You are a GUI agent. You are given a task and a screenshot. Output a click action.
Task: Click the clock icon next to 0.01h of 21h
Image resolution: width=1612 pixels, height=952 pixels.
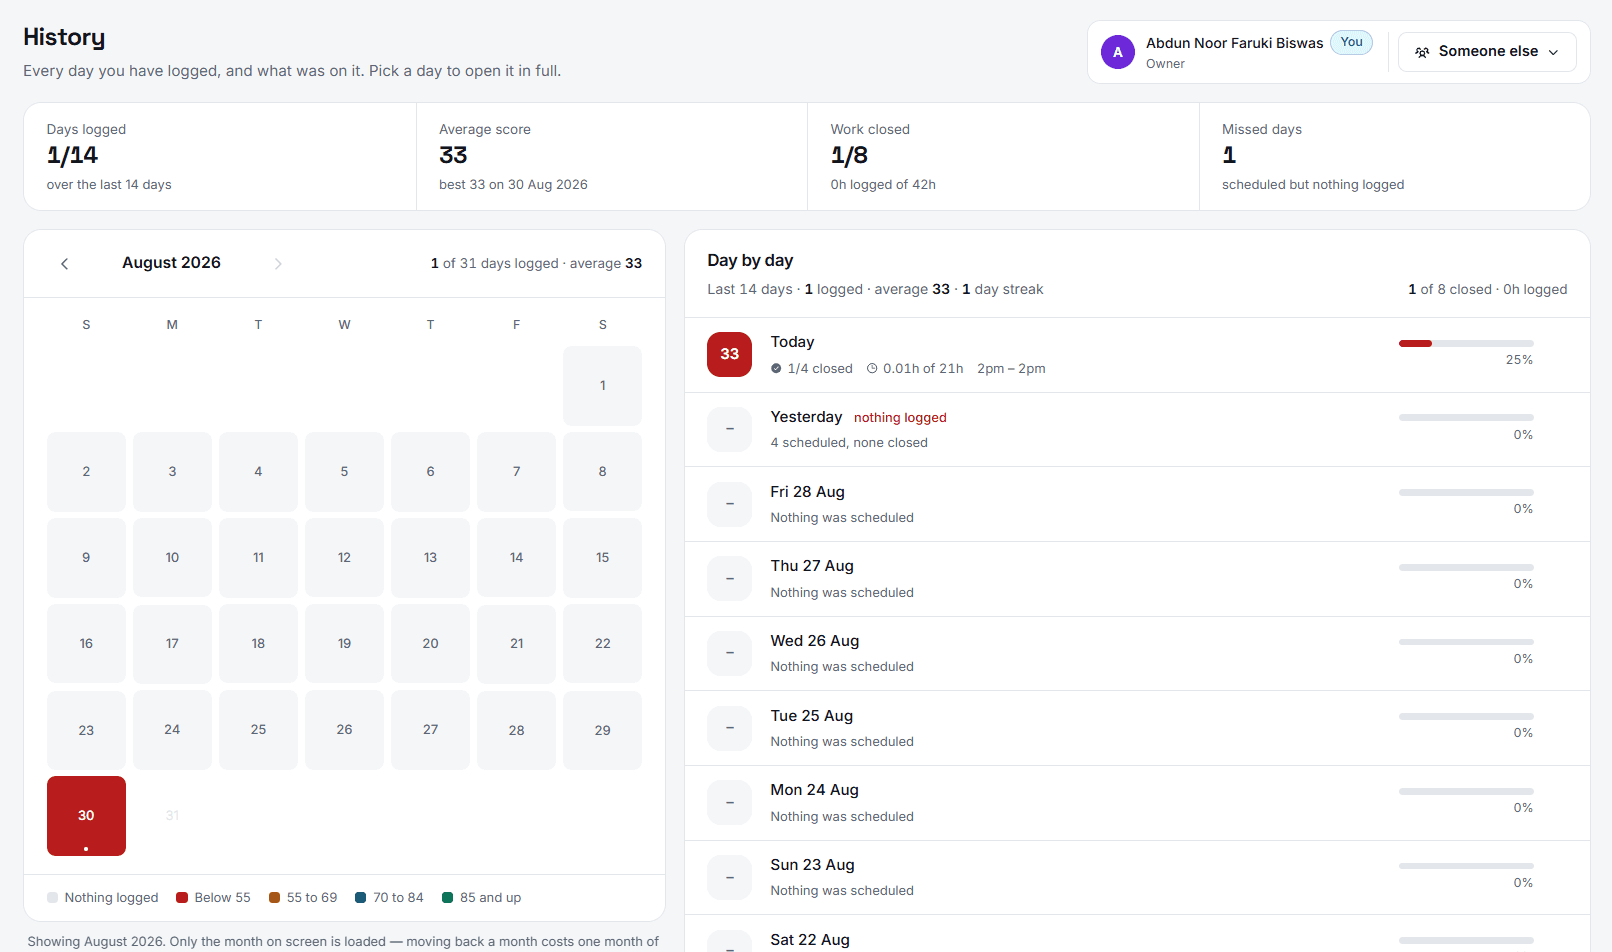pyautogui.click(x=872, y=369)
